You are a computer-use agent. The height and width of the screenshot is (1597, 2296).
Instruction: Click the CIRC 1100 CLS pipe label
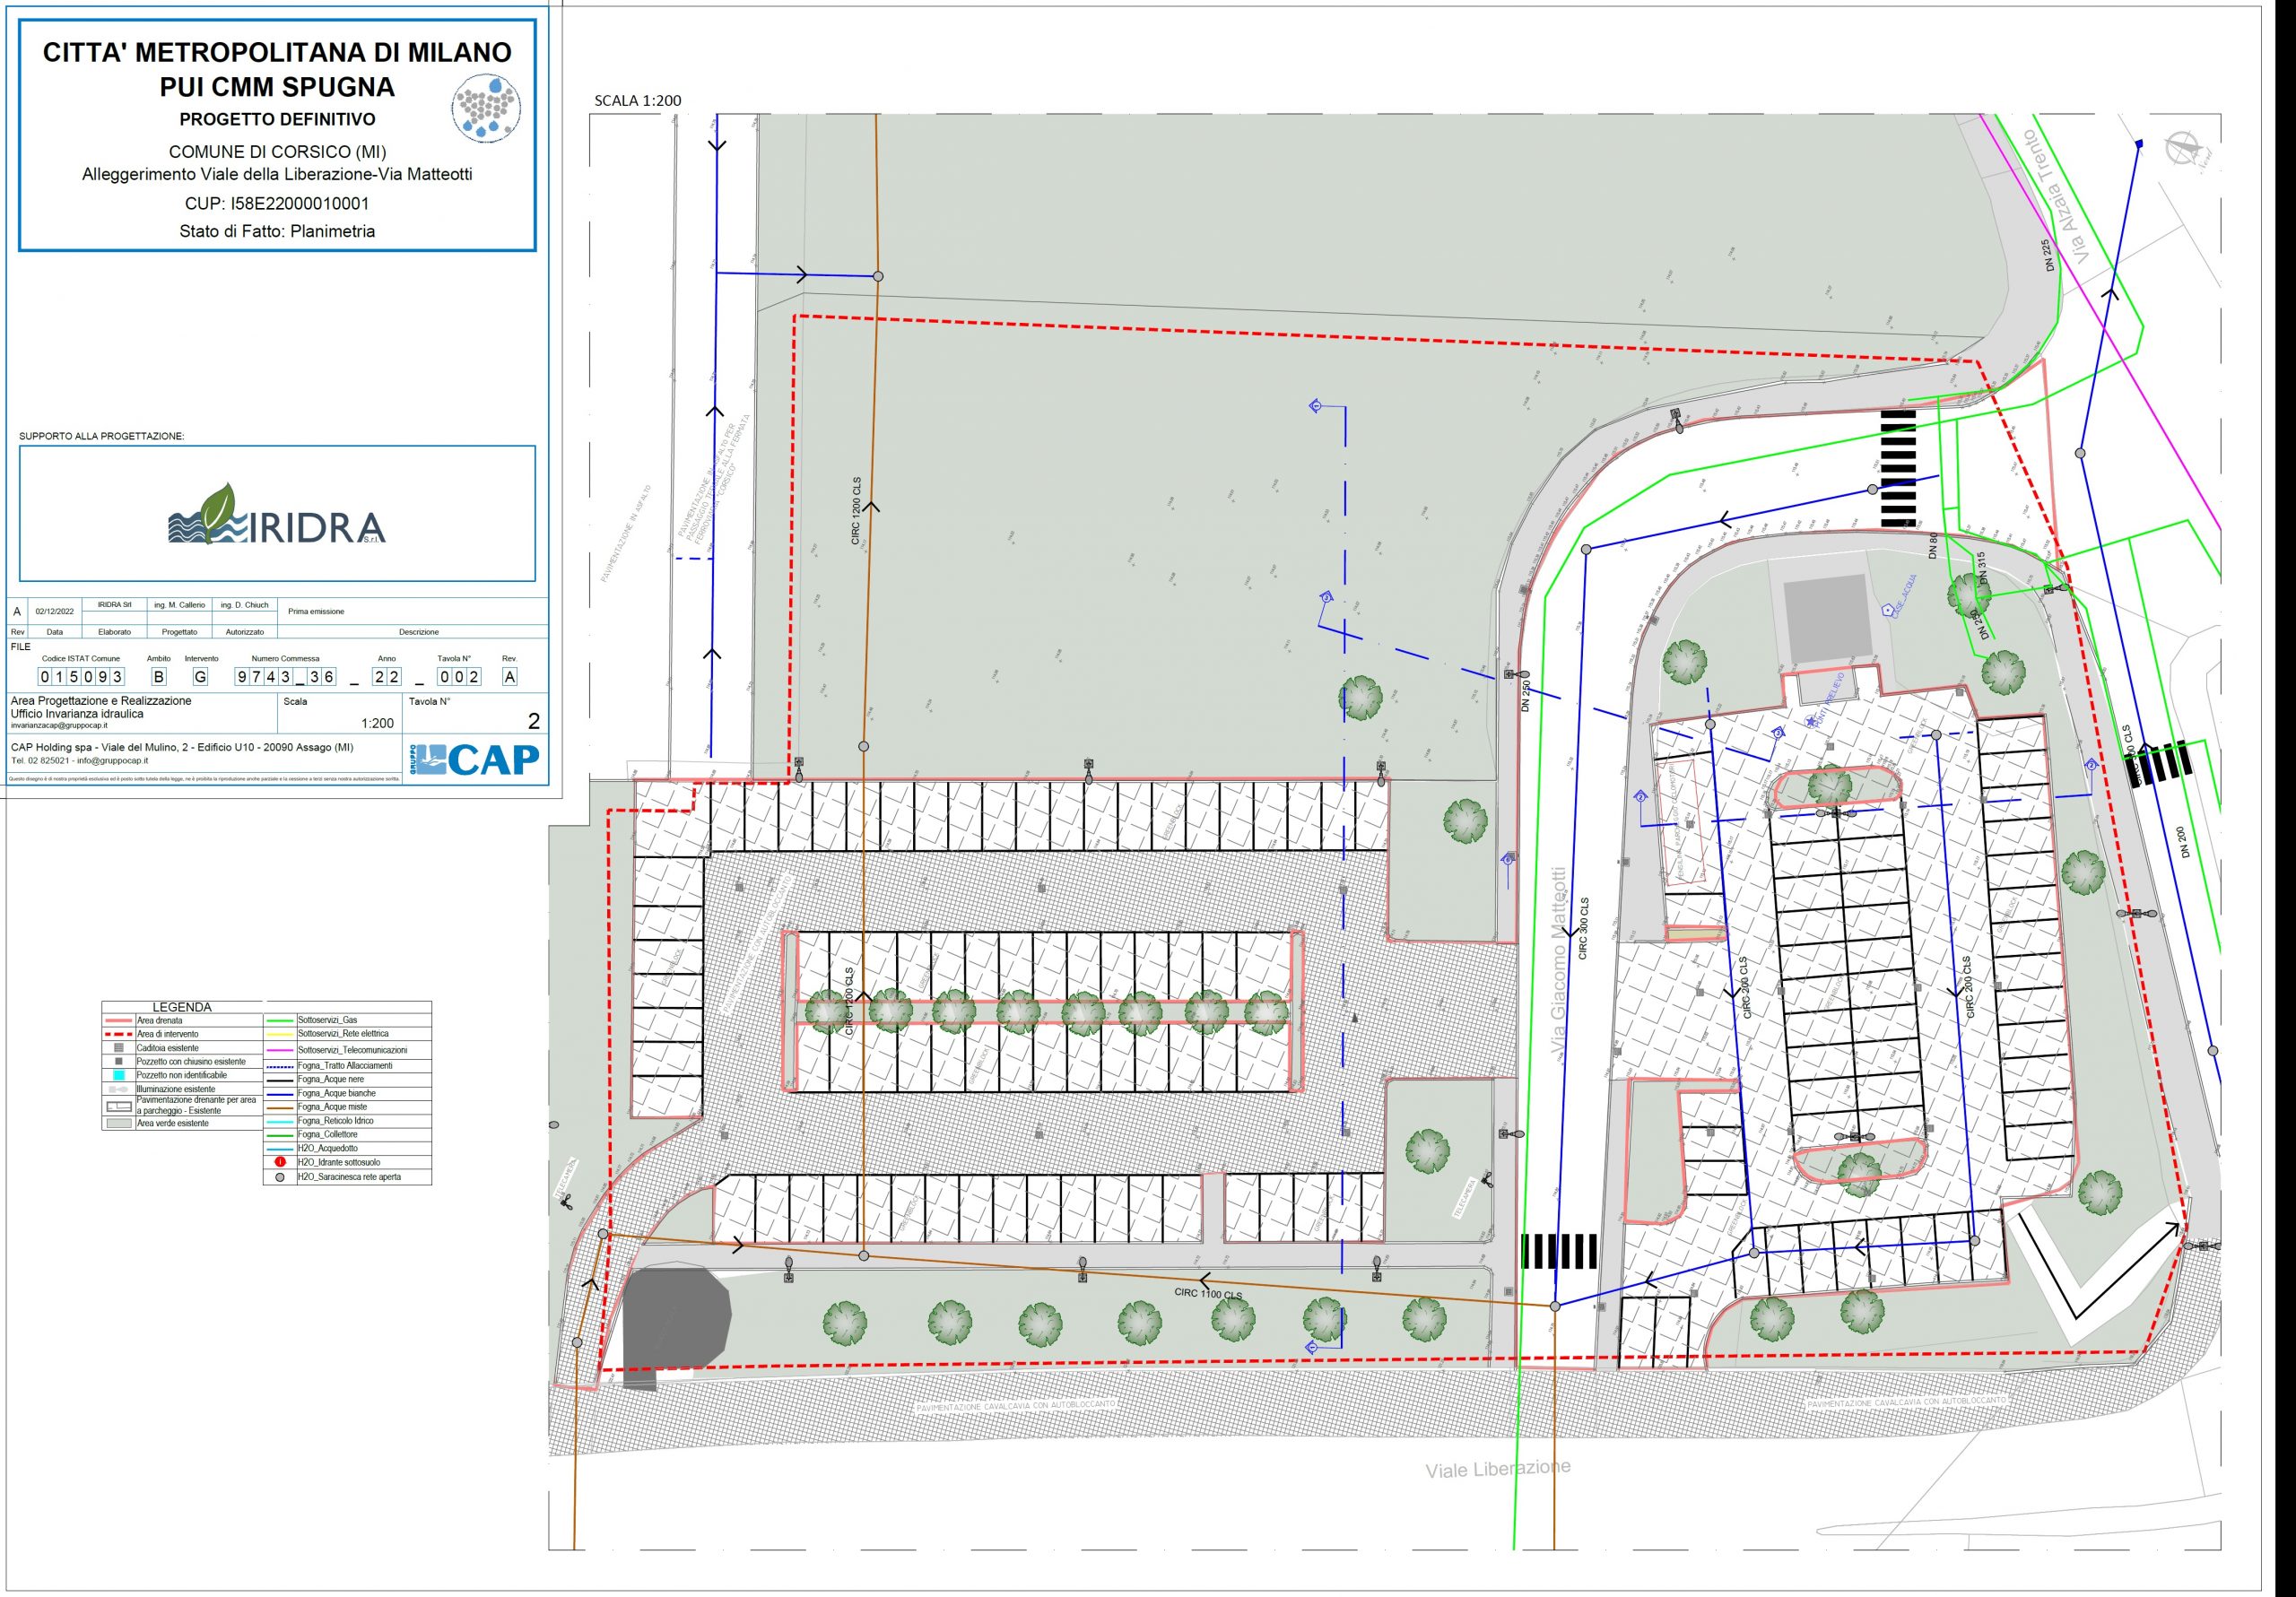pos(1208,1294)
